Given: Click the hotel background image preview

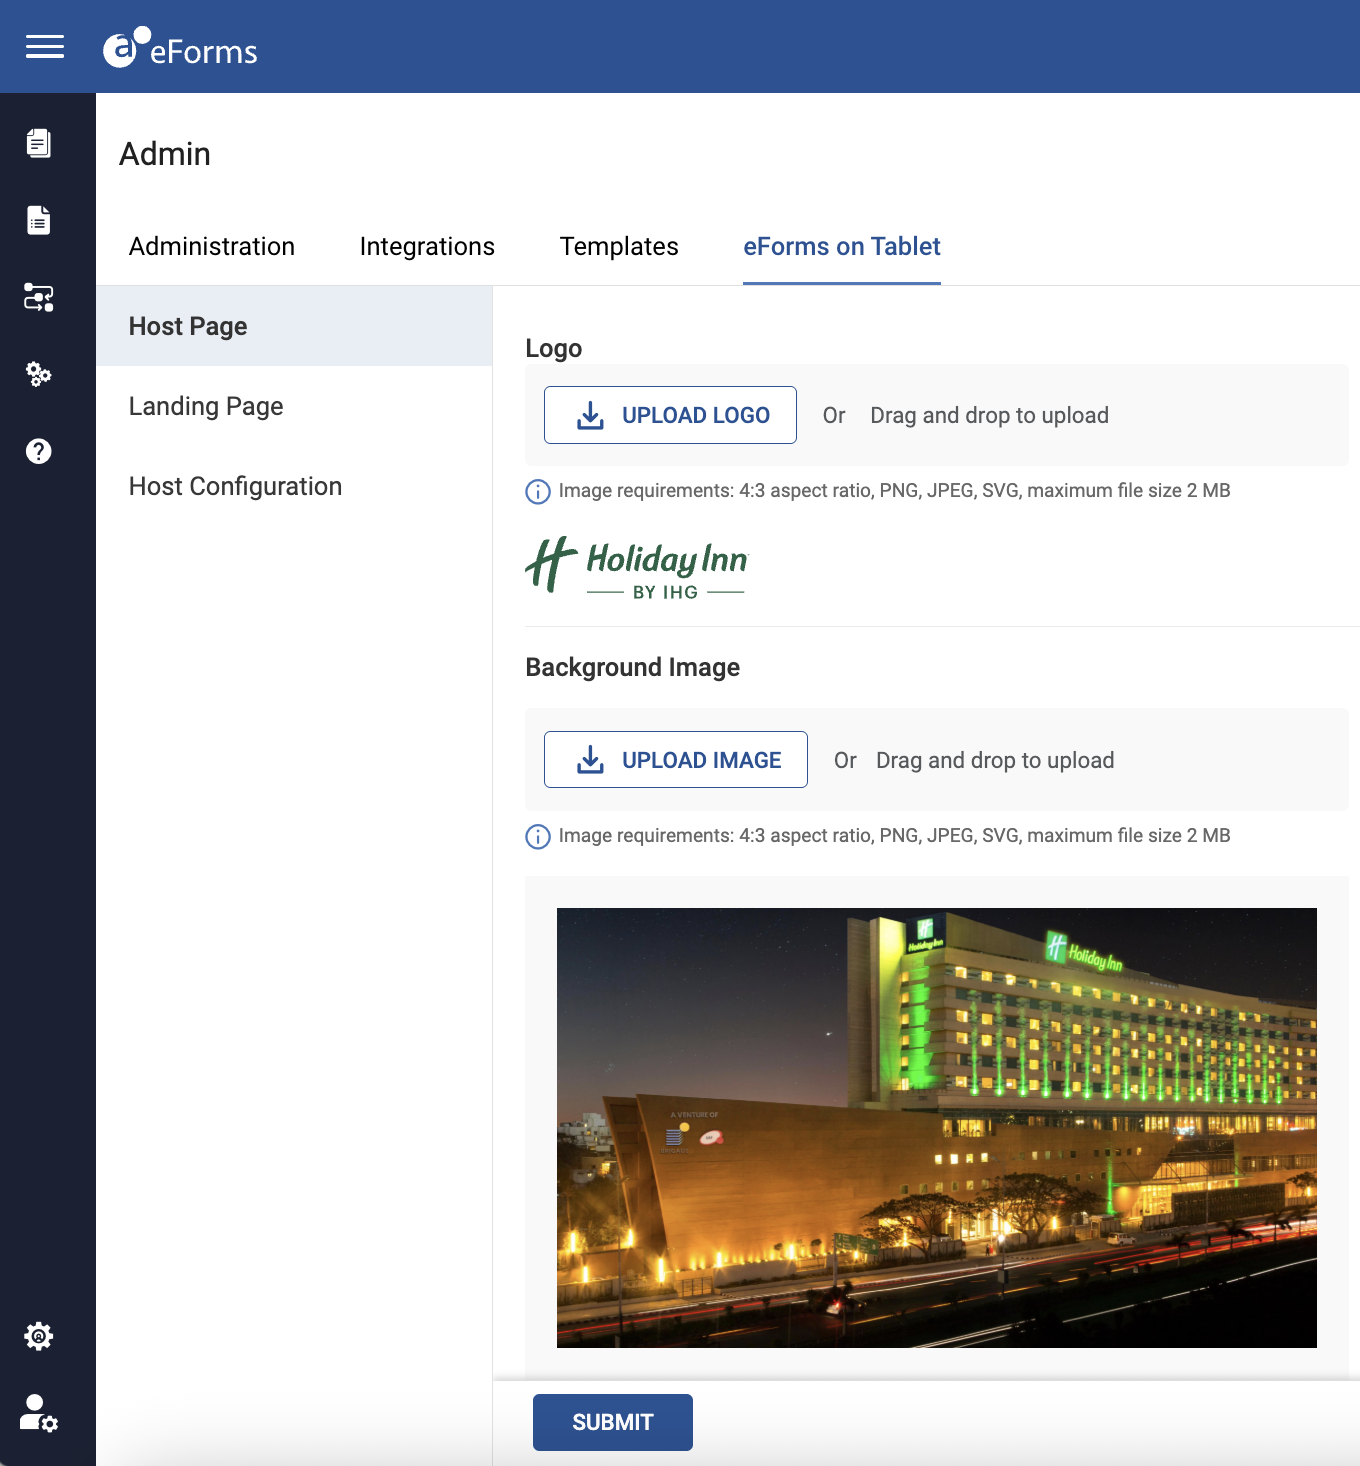Looking at the screenshot, I should coord(937,1128).
